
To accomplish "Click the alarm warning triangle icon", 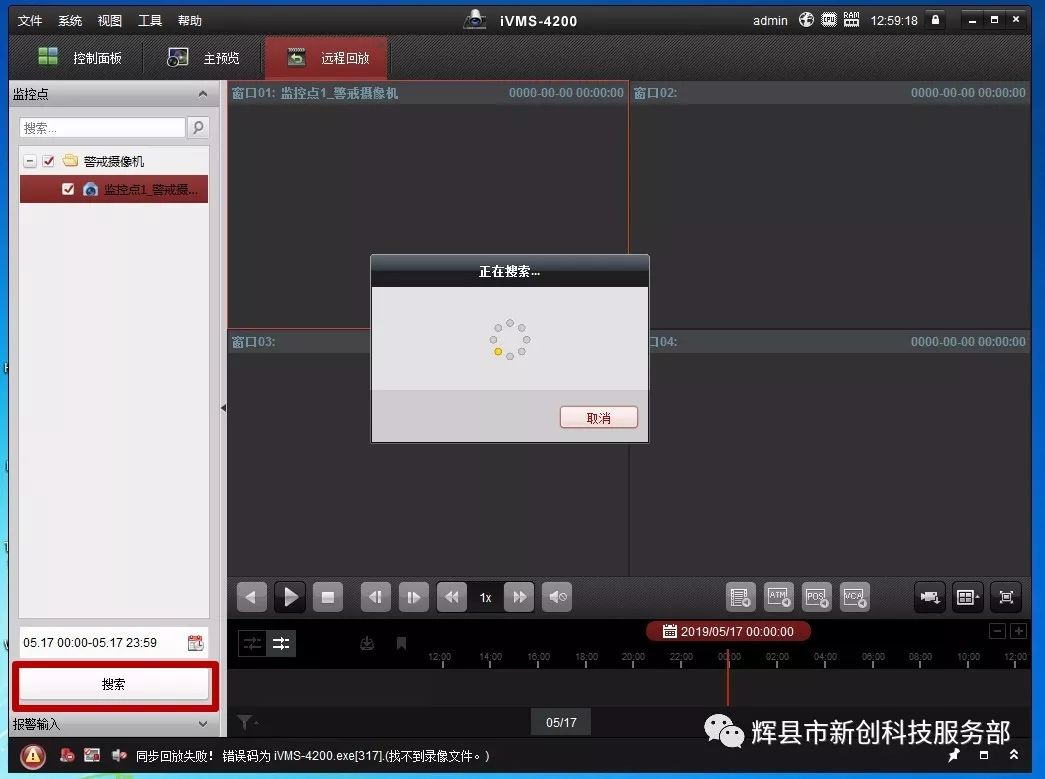I will coord(33,756).
